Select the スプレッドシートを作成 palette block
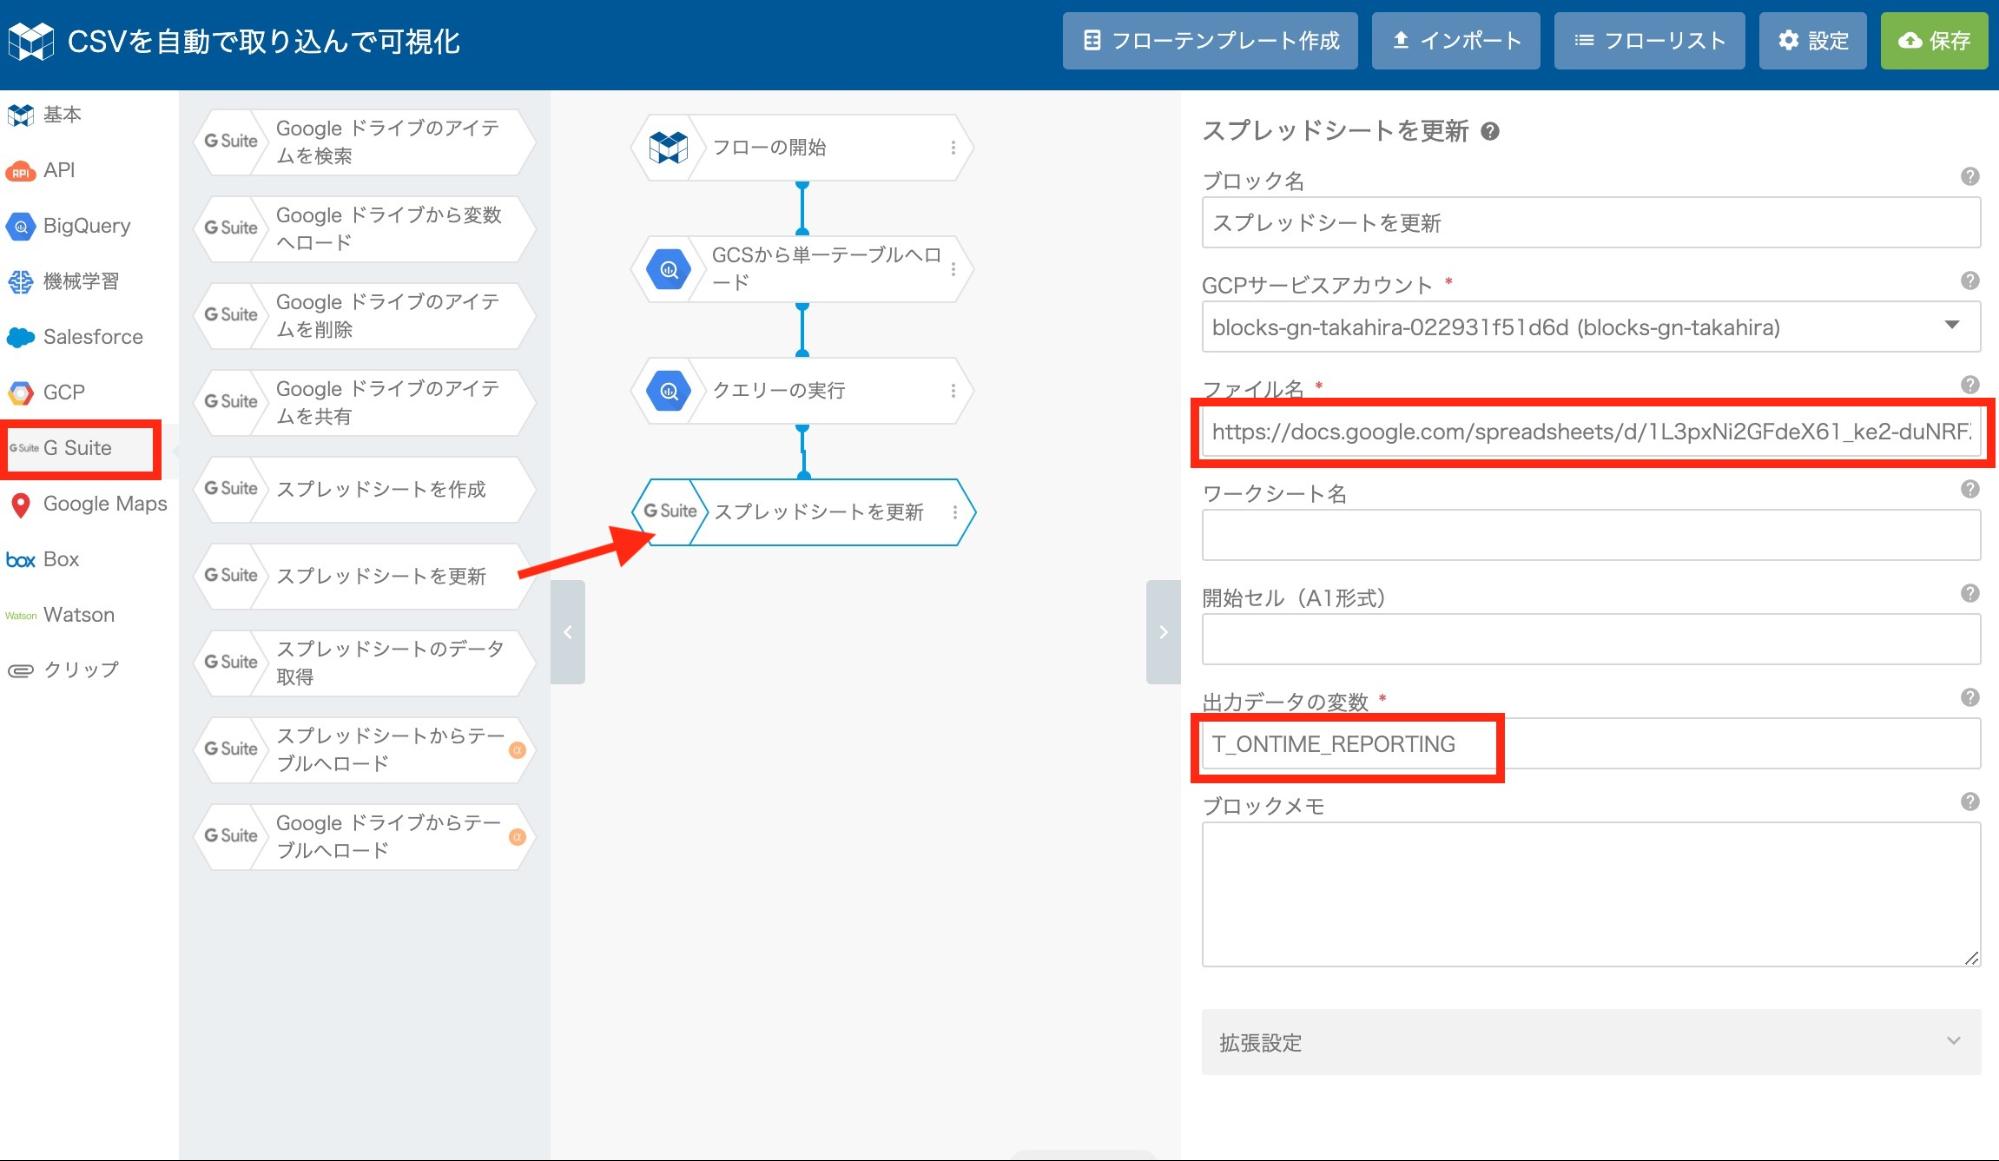The height and width of the screenshot is (1161, 1999). (363, 489)
